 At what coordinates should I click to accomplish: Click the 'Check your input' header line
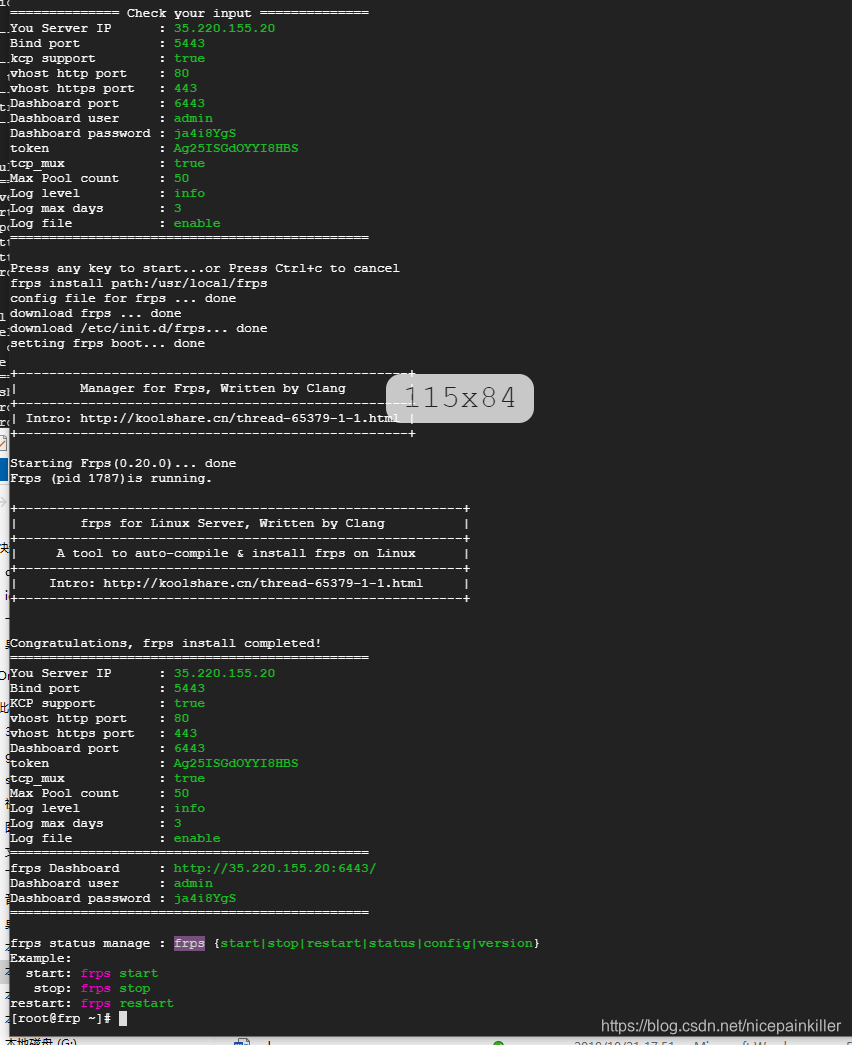[x=189, y=13]
